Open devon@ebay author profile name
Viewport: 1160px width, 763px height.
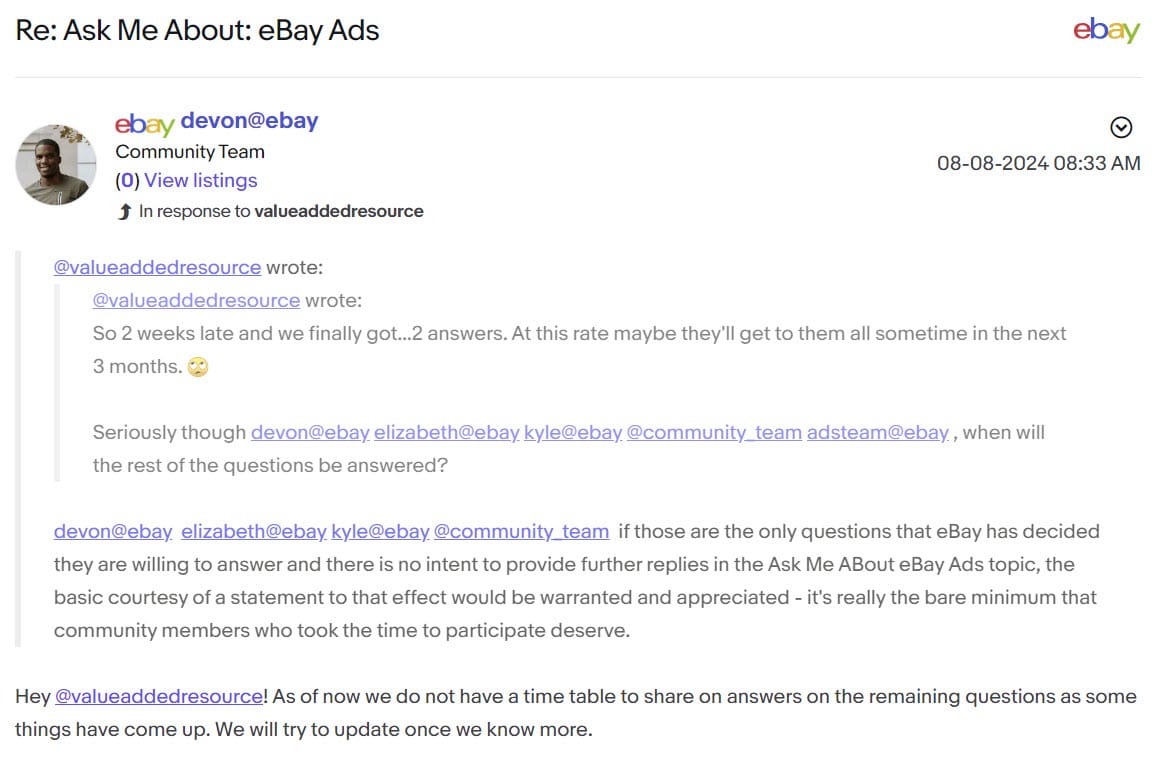tap(249, 121)
